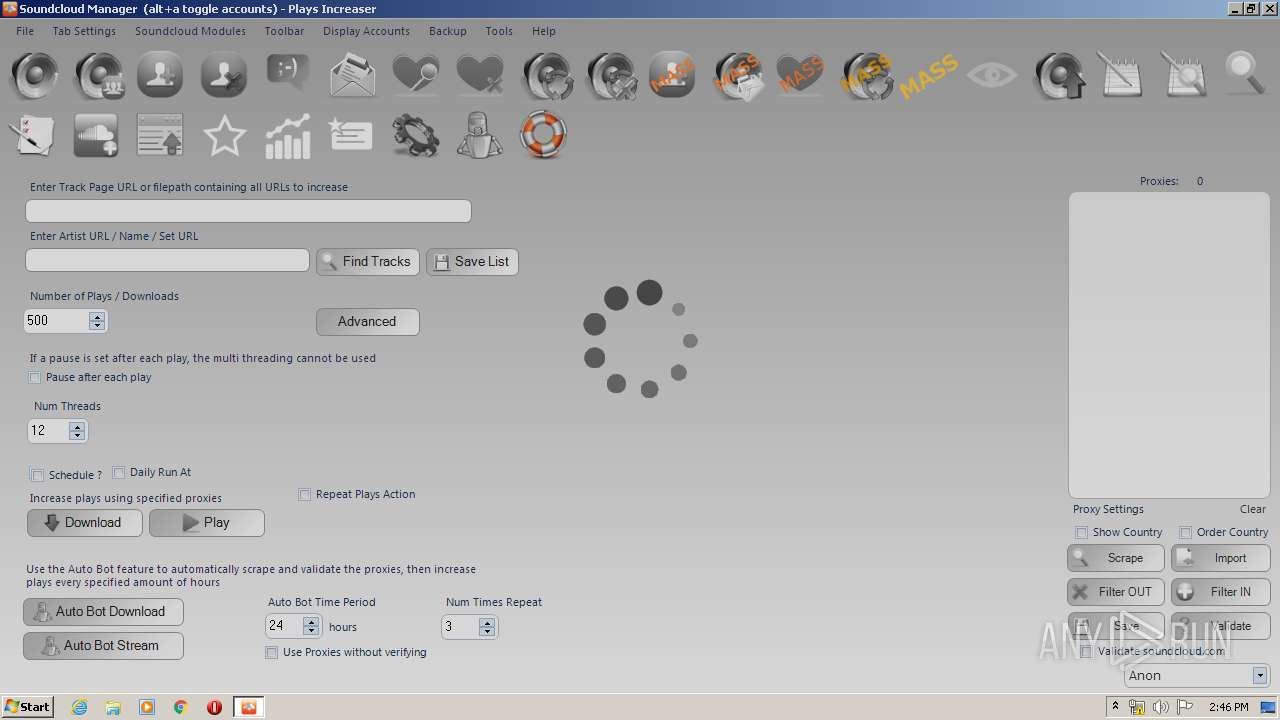
Task: Open the follow user icon
Action: (160, 75)
